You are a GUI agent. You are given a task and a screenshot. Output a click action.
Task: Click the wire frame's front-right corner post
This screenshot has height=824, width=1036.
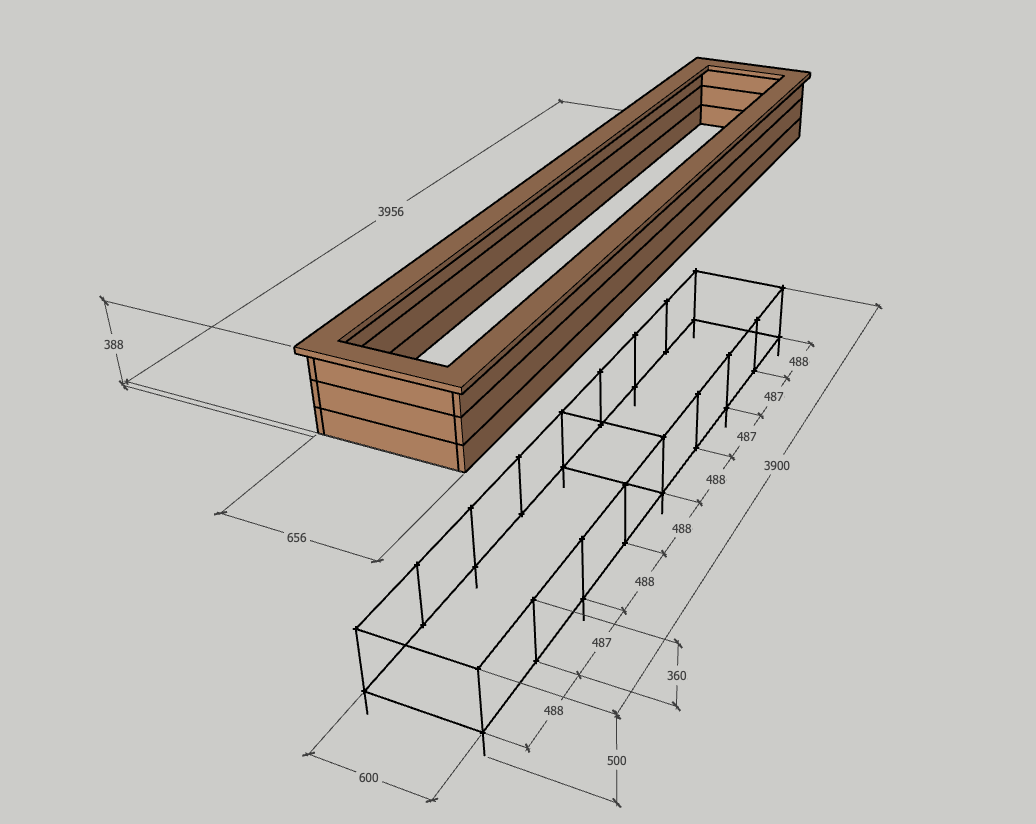[x=481, y=705]
